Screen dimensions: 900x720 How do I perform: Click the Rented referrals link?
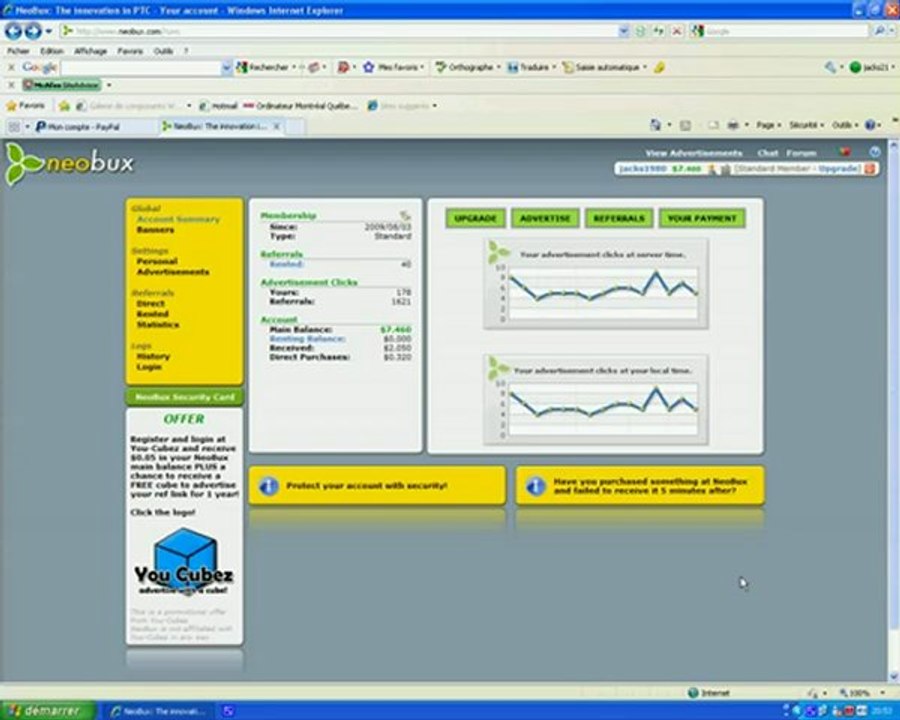pos(286,265)
